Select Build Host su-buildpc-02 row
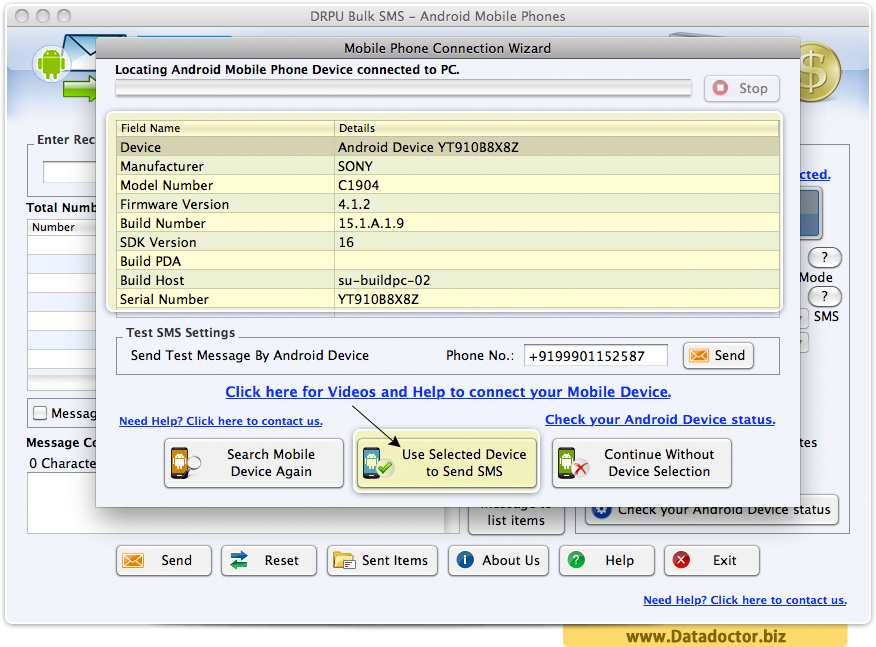The height and width of the screenshot is (647, 876). [447, 280]
